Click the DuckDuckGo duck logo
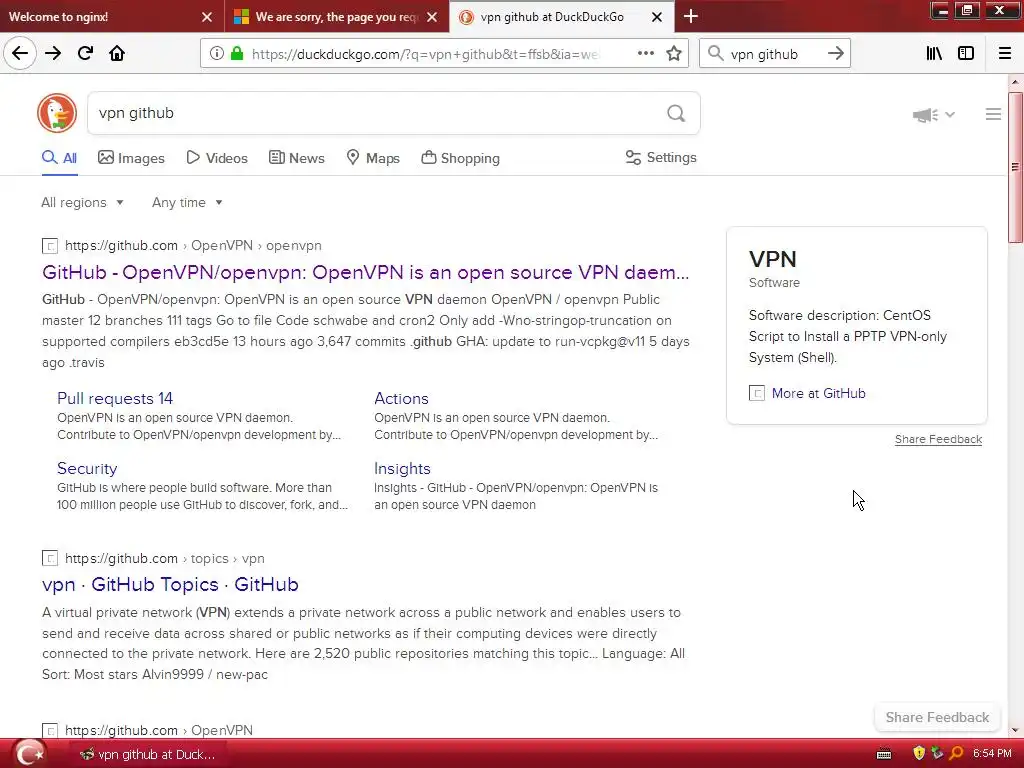The height and width of the screenshot is (768, 1024). click(57, 113)
